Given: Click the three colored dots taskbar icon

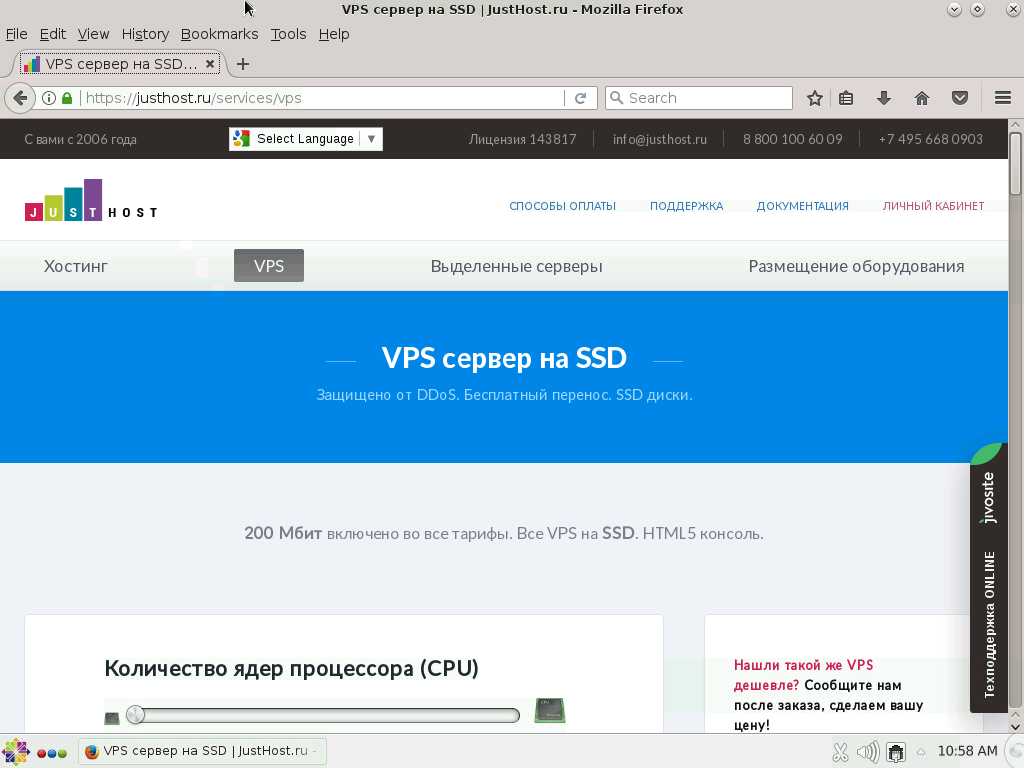Looking at the screenshot, I should [x=52, y=753].
